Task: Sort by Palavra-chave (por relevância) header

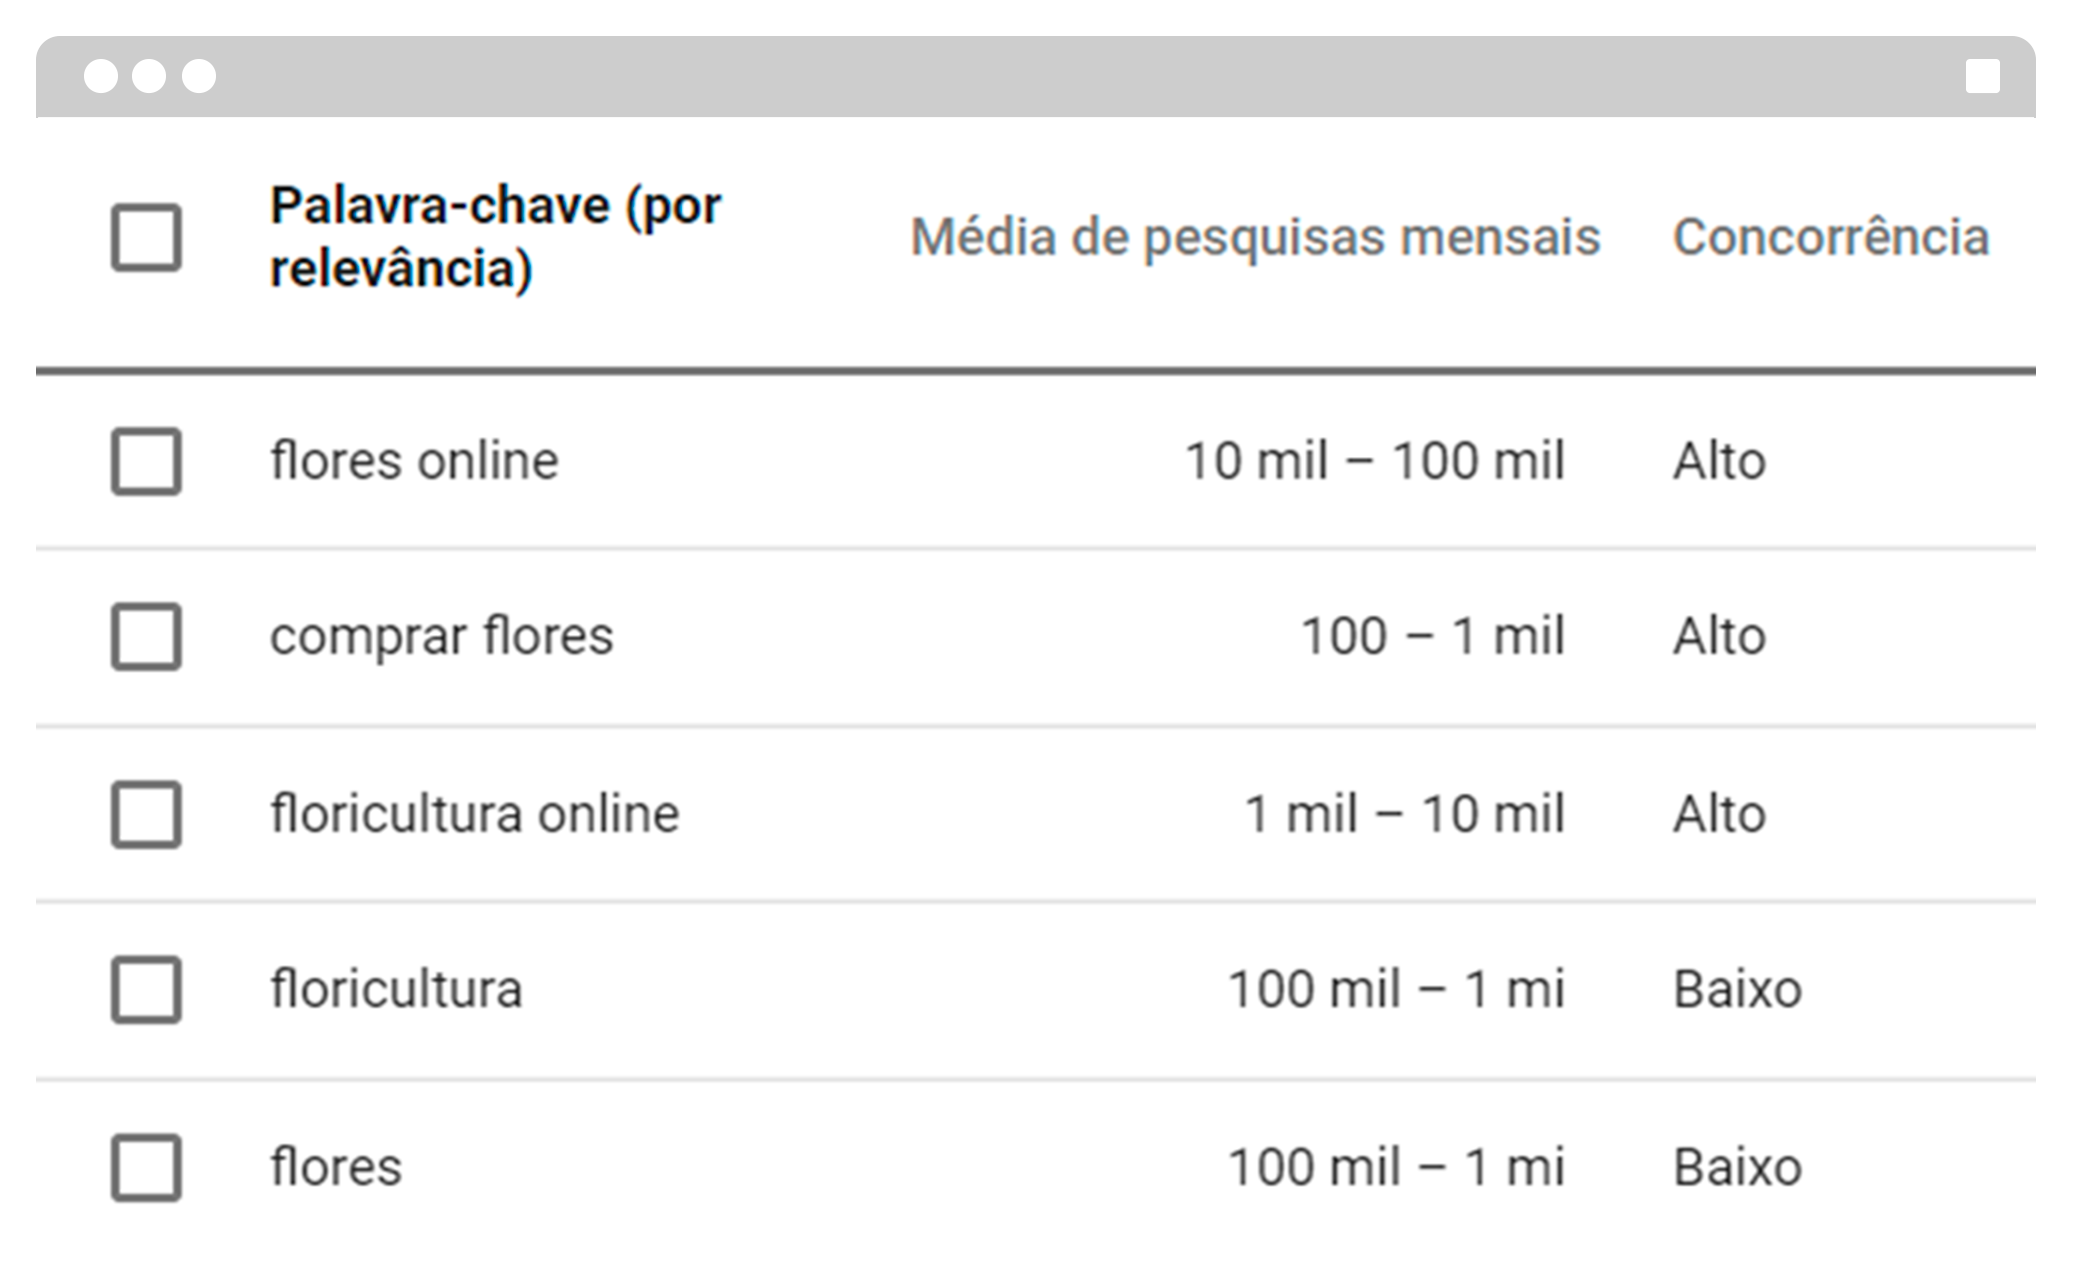Action: (x=496, y=237)
